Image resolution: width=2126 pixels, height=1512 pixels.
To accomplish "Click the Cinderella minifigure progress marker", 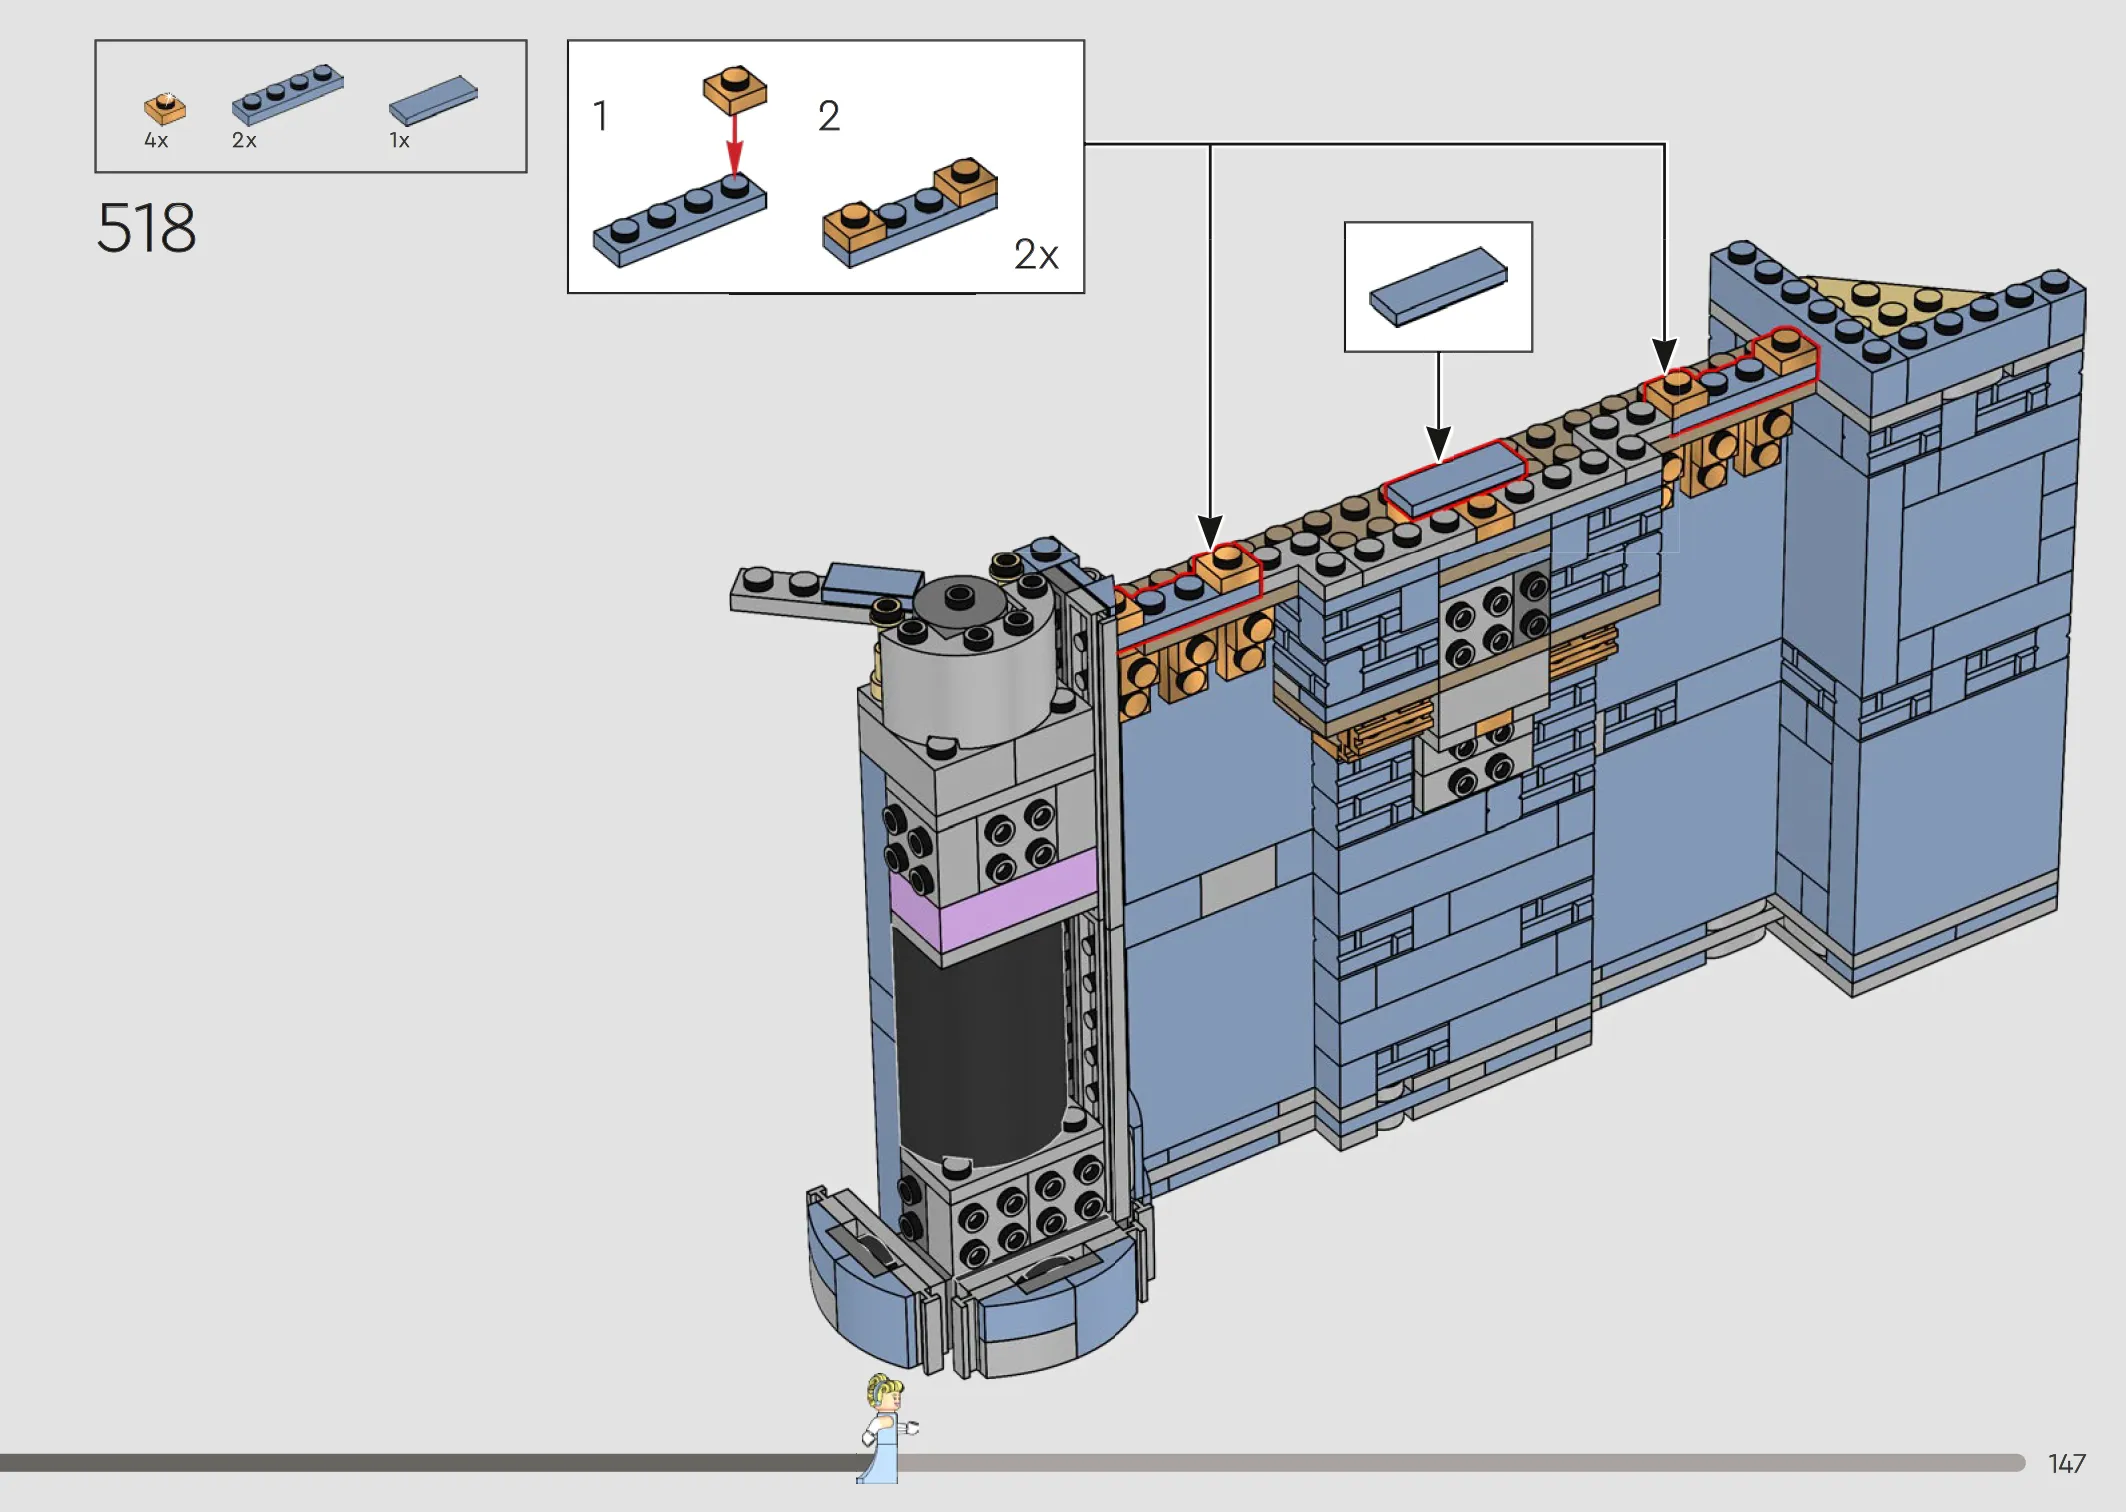I will (887, 1428).
